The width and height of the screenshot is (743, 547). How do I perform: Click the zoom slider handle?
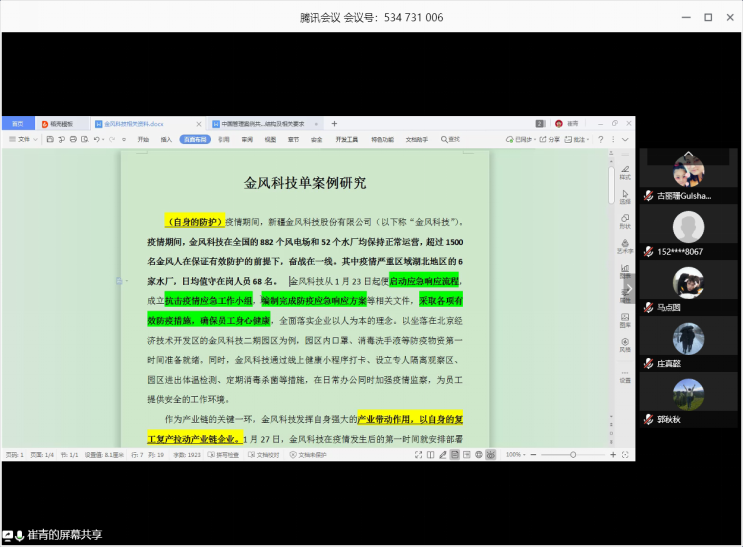pyautogui.click(x=573, y=455)
